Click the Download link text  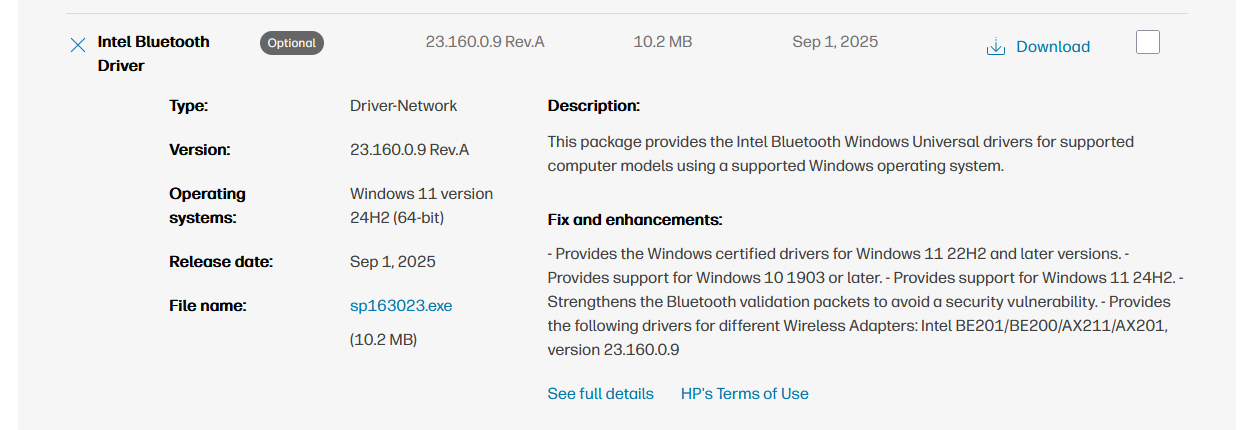point(1052,47)
